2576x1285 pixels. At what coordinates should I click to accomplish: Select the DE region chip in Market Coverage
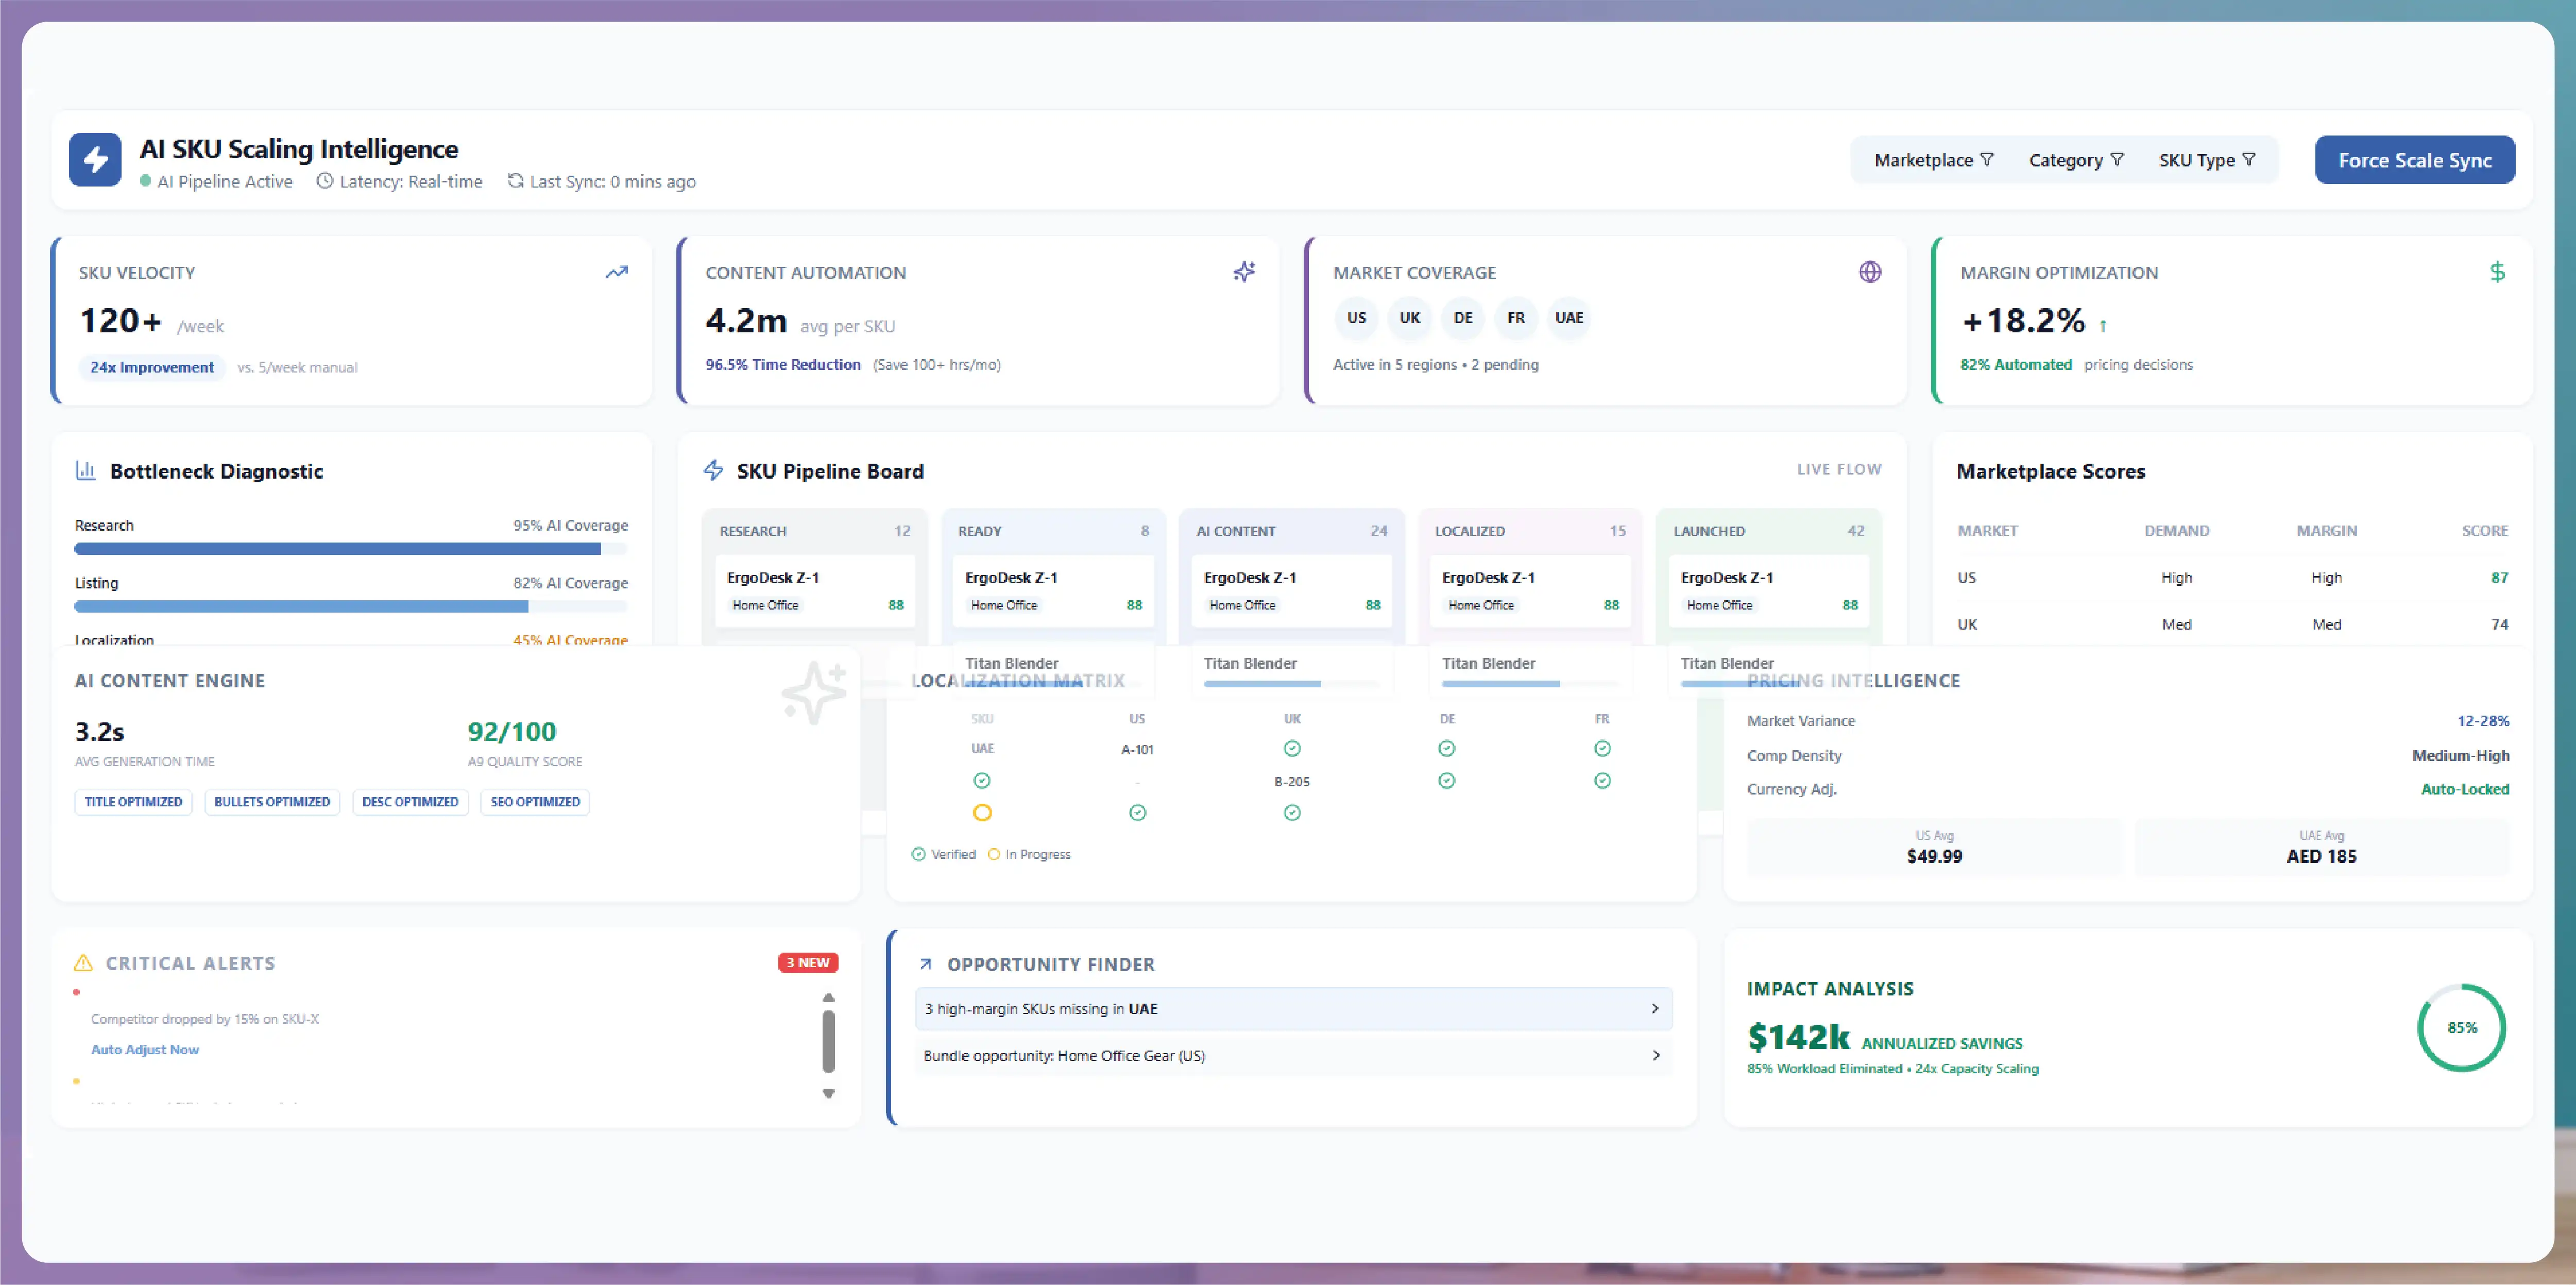[x=1463, y=318]
